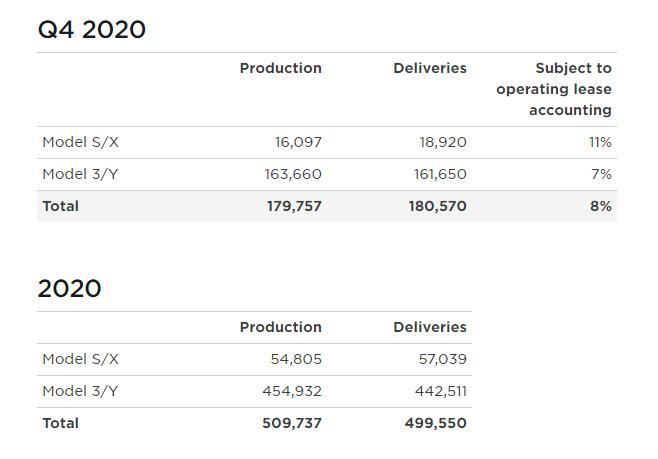Viewport: 658px width, 459px height.
Task: Click Subject to operating lease accounting header
Action: [x=554, y=89]
